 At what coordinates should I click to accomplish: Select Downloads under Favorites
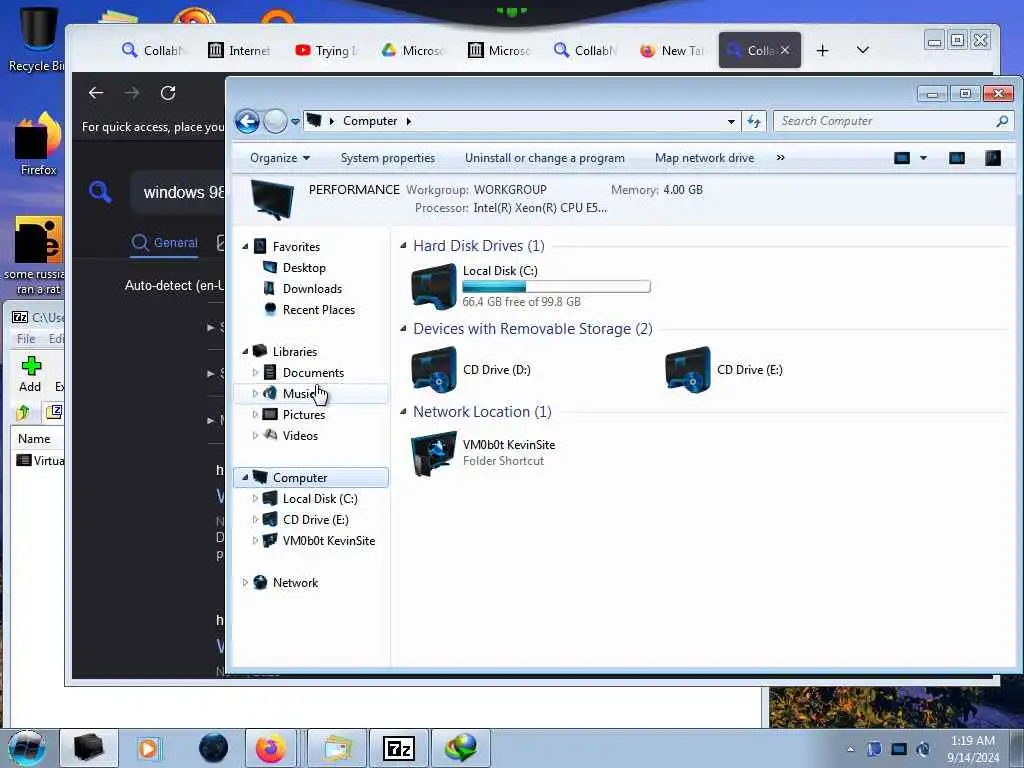pos(312,289)
